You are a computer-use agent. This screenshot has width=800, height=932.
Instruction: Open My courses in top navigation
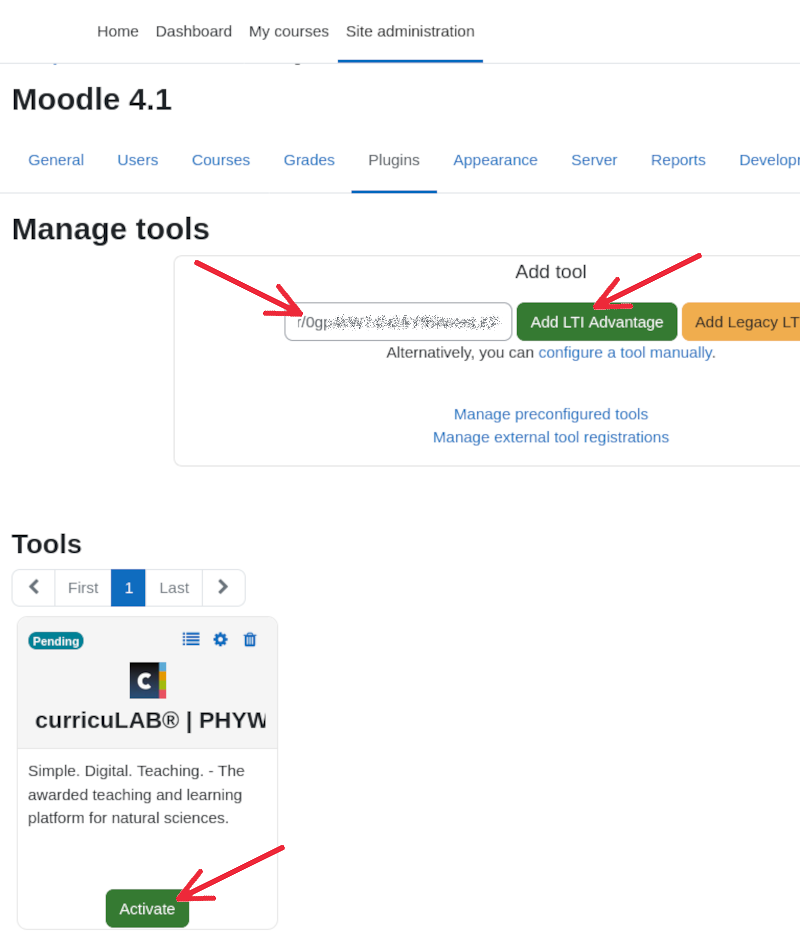[x=289, y=31]
